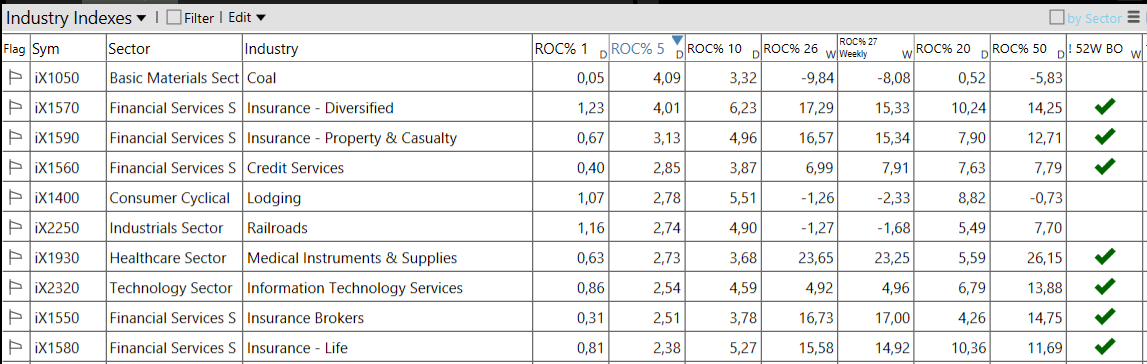Toggle flag icon for Credit Services

click(x=15, y=168)
